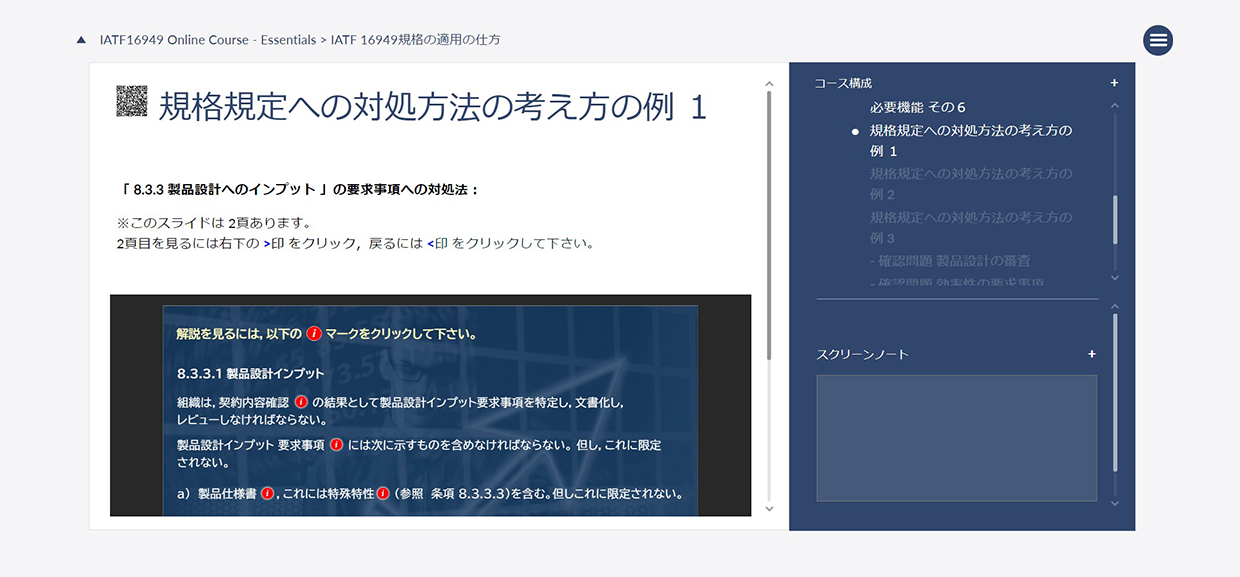This screenshot has width=1240, height=577.
Task: Click the 「8.3.3 製品設計へのインプット」 requirement heading
Action: (x=300, y=189)
